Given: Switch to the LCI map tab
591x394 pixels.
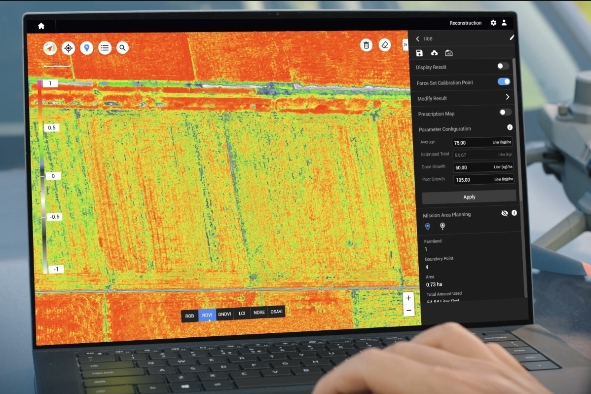Looking at the screenshot, I should [242, 313].
